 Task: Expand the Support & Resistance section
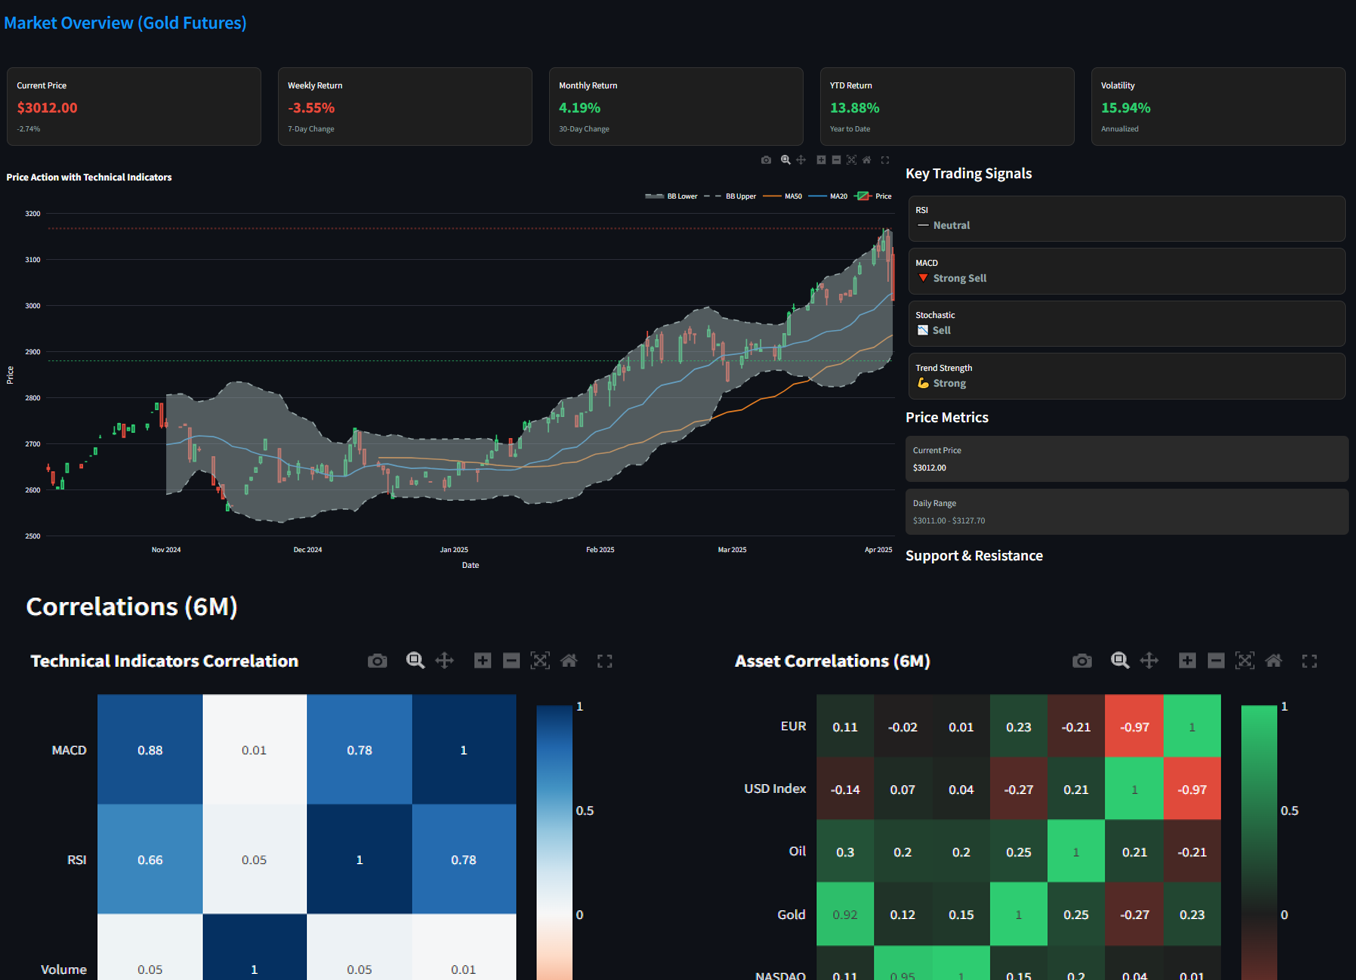974,555
